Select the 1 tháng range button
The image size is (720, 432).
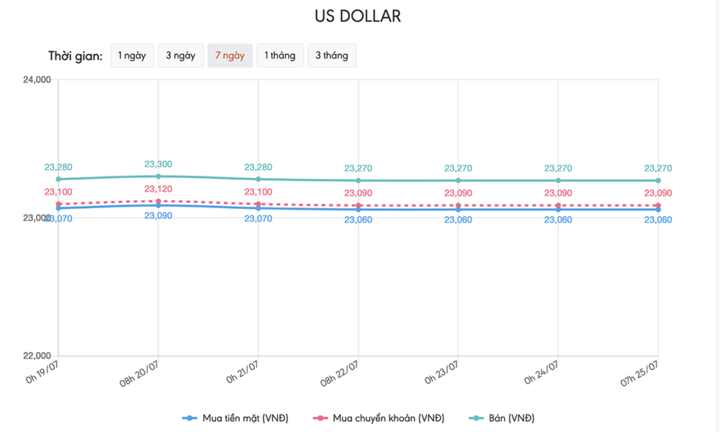coord(280,56)
